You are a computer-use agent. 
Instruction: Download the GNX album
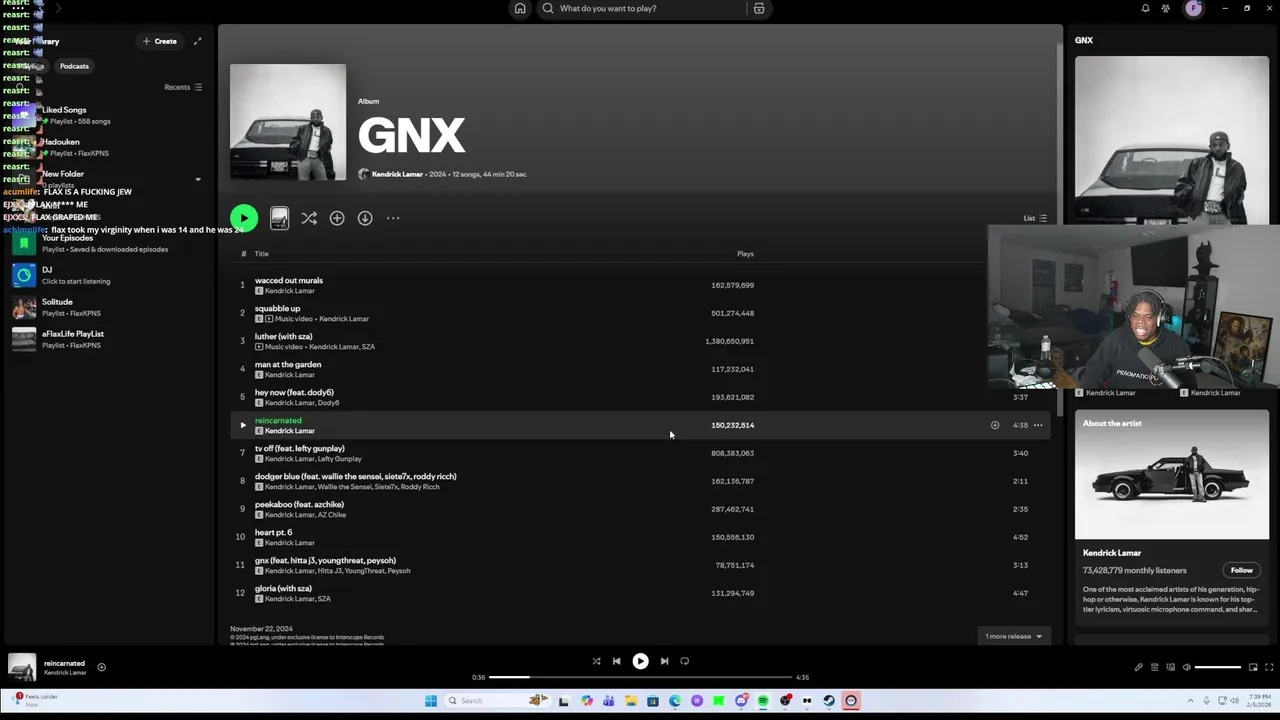click(365, 218)
